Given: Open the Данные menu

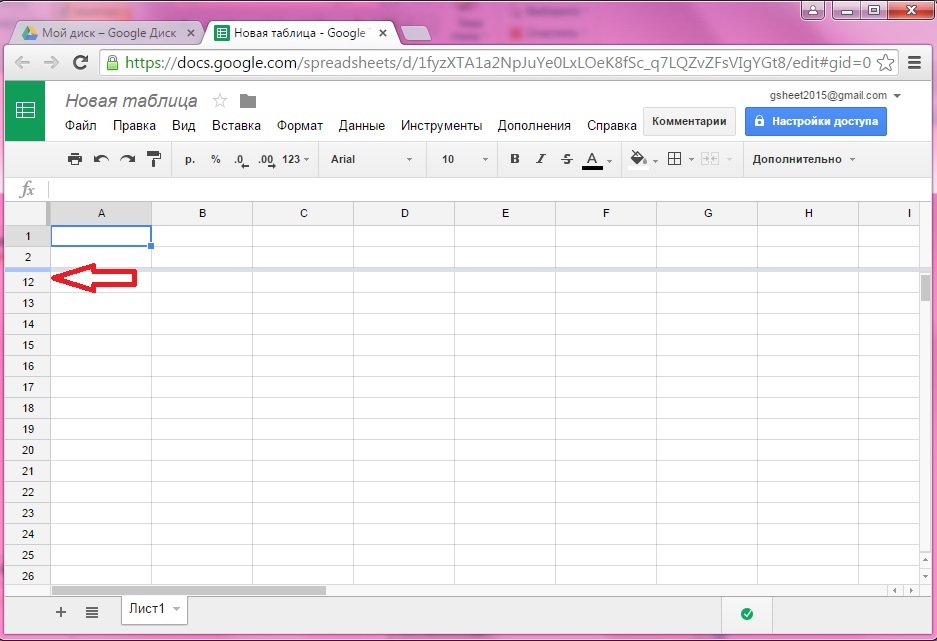Looking at the screenshot, I should point(362,125).
